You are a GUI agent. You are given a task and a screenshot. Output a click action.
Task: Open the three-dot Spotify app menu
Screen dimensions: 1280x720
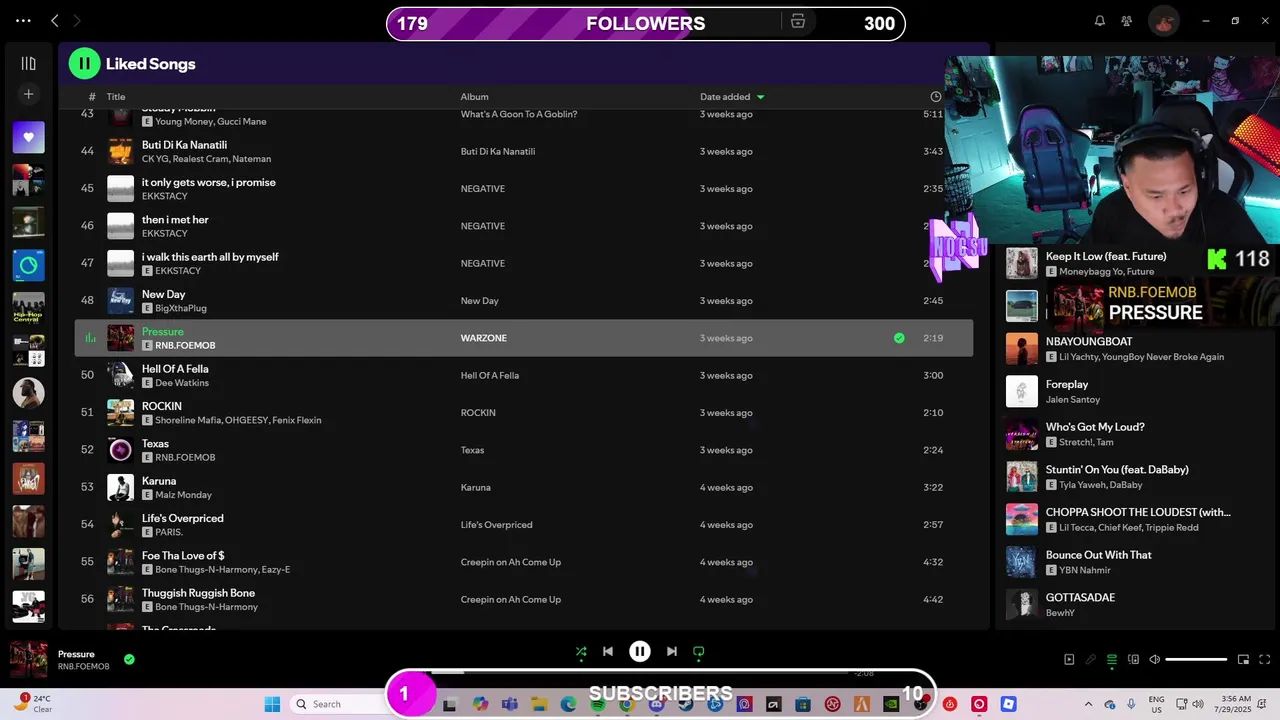tap(23, 20)
